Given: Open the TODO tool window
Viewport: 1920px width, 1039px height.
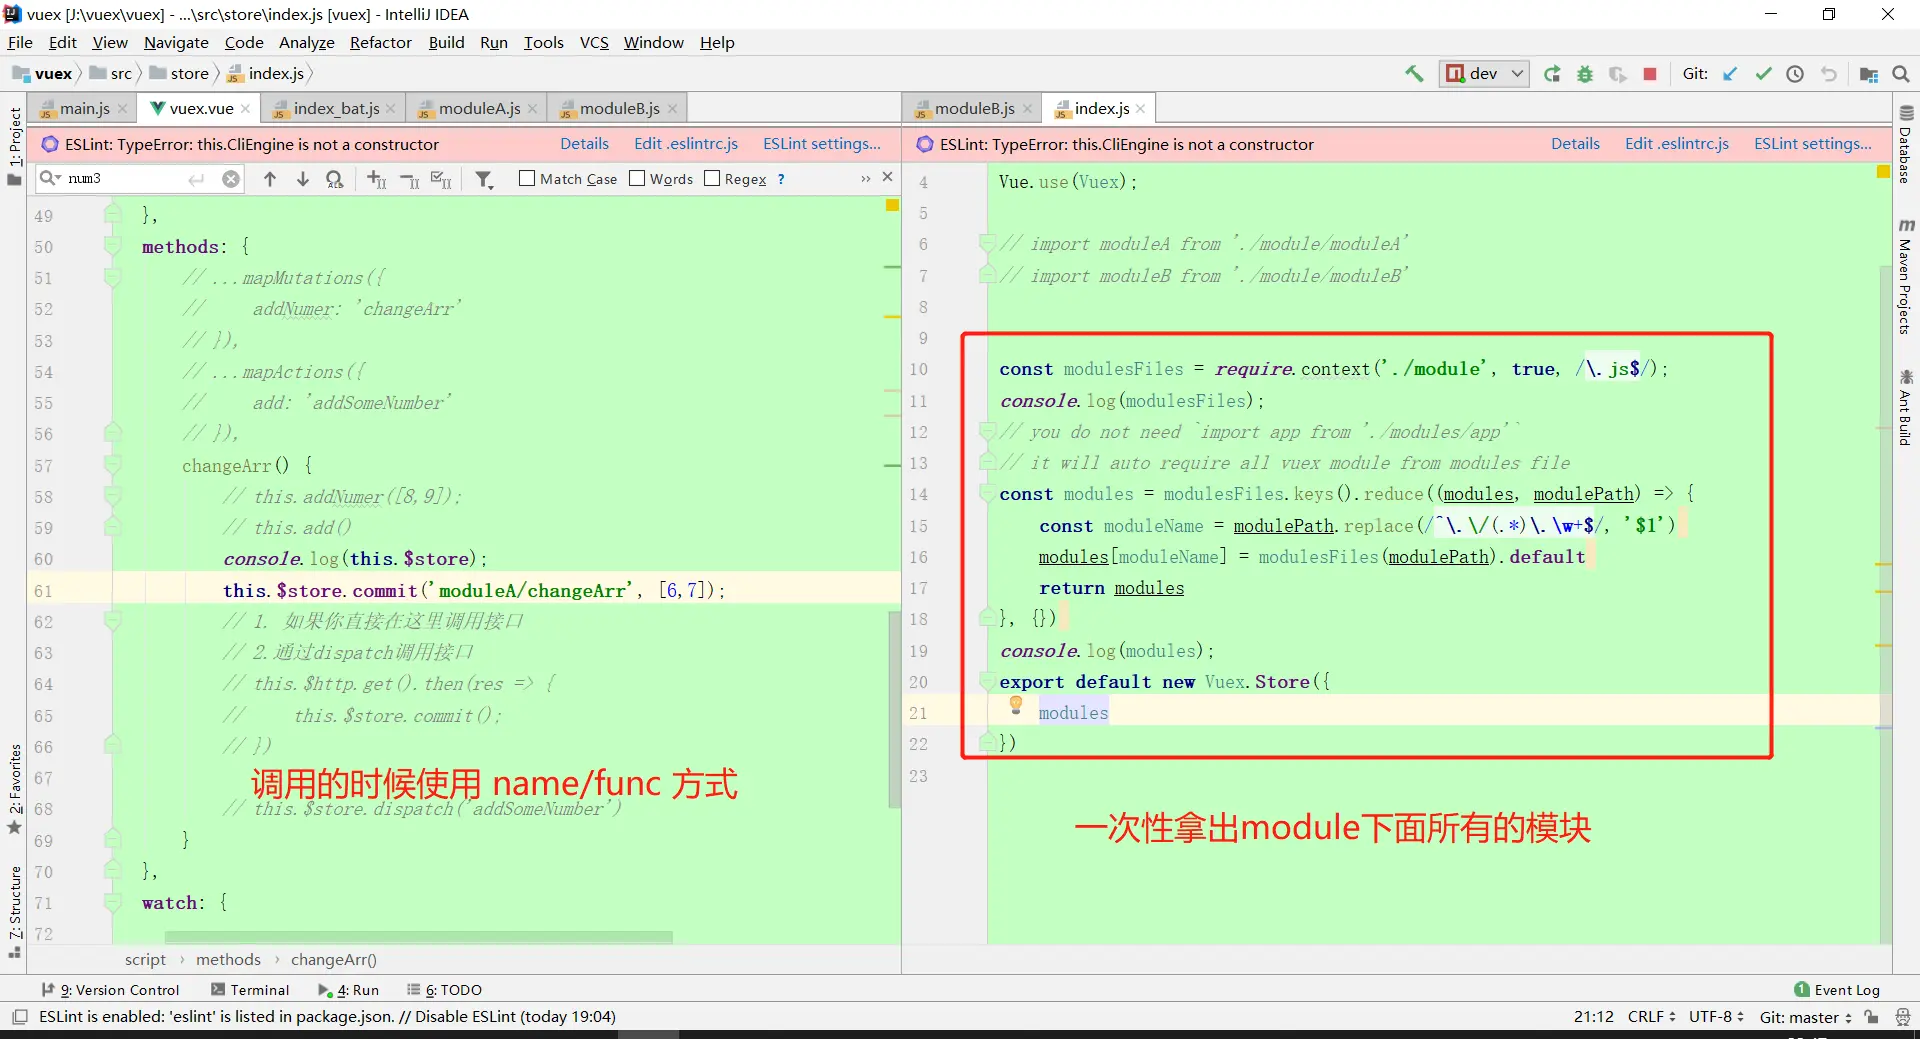Looking at the screenshot, I should click(444, 990).
